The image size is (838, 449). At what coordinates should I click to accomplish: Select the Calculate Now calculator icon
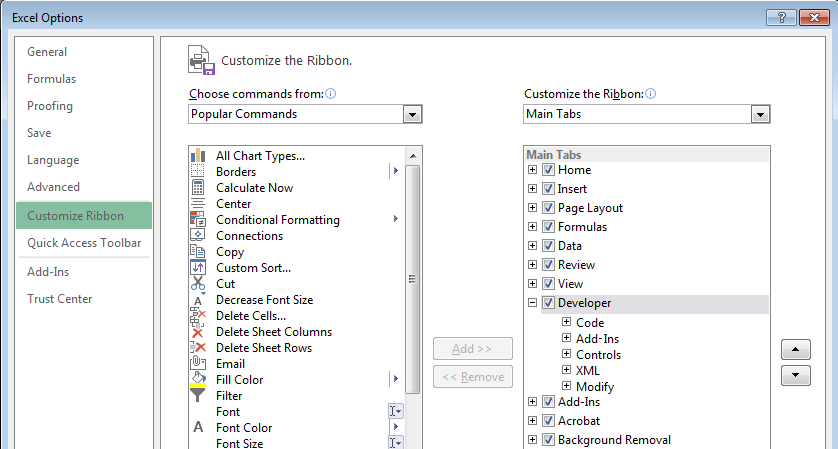[197, 187]
